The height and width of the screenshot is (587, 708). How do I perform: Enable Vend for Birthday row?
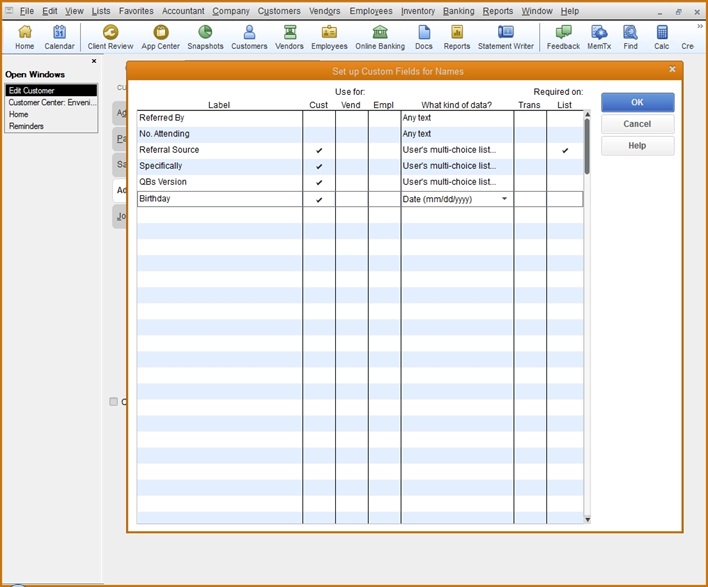tap(352, 199)
